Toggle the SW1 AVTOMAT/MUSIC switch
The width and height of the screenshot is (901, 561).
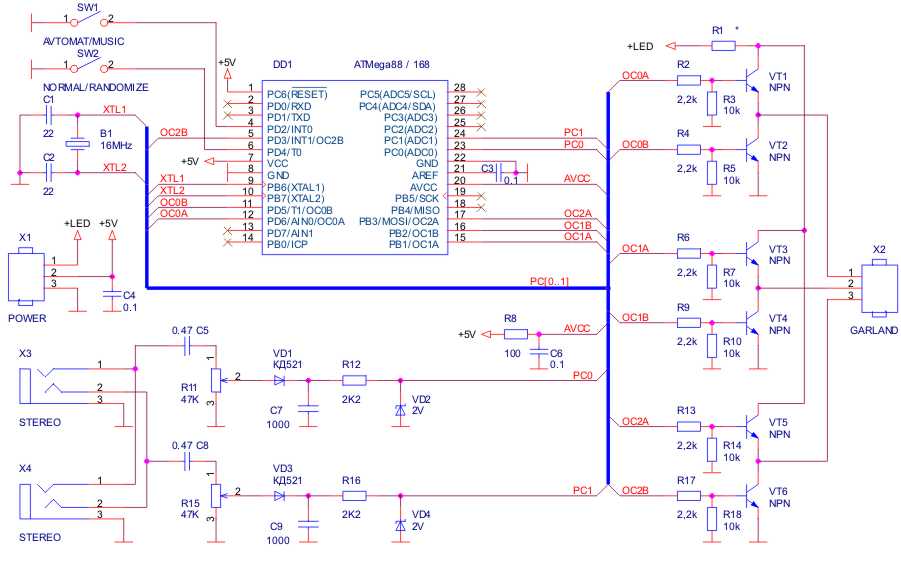(x=88, y=20)
